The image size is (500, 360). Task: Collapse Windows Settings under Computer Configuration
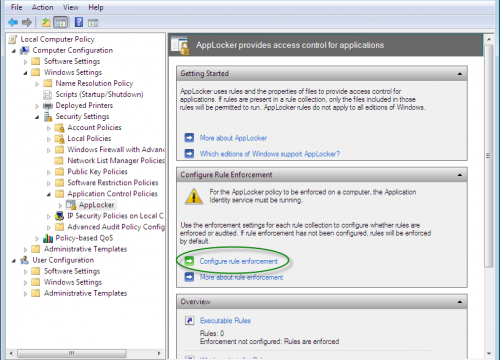[25, 73]
